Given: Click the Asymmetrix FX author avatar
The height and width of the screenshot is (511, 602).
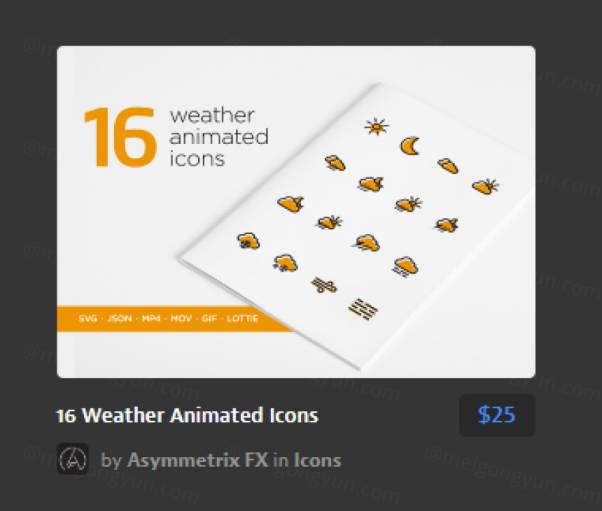Looking at the screenshot, I should pos(73,459).
